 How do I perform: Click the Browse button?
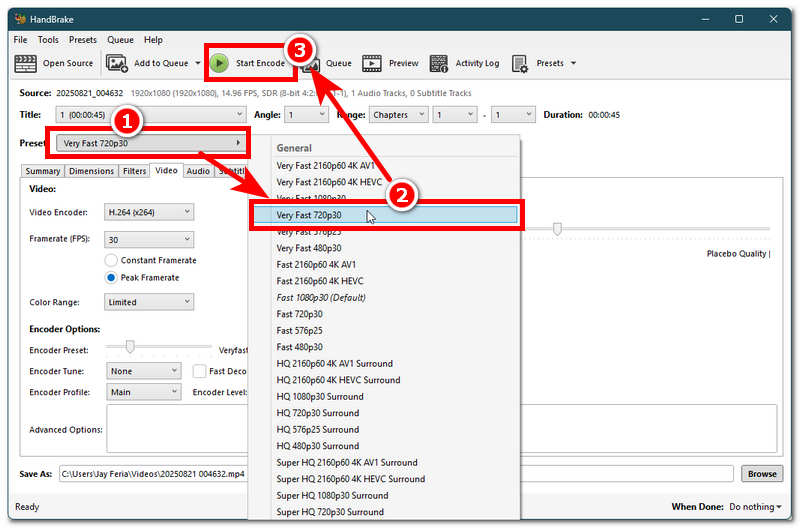[x=762, y=474]
